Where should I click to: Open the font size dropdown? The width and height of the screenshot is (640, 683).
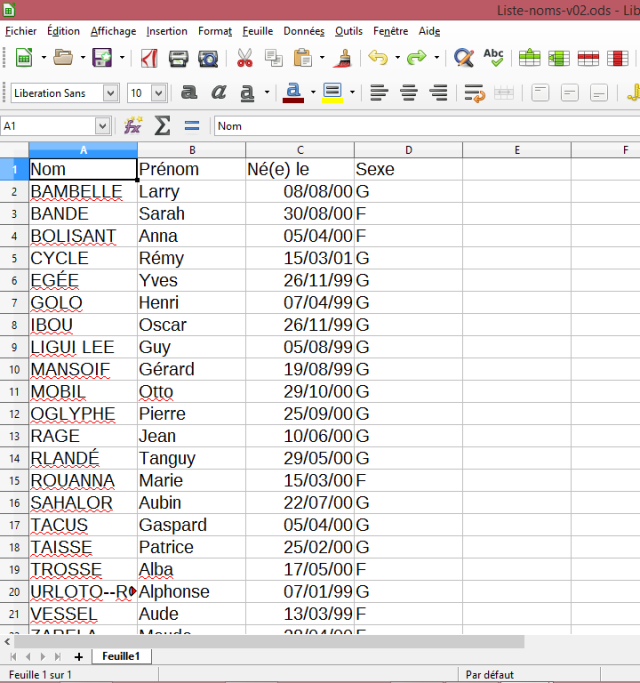point(160,93)
